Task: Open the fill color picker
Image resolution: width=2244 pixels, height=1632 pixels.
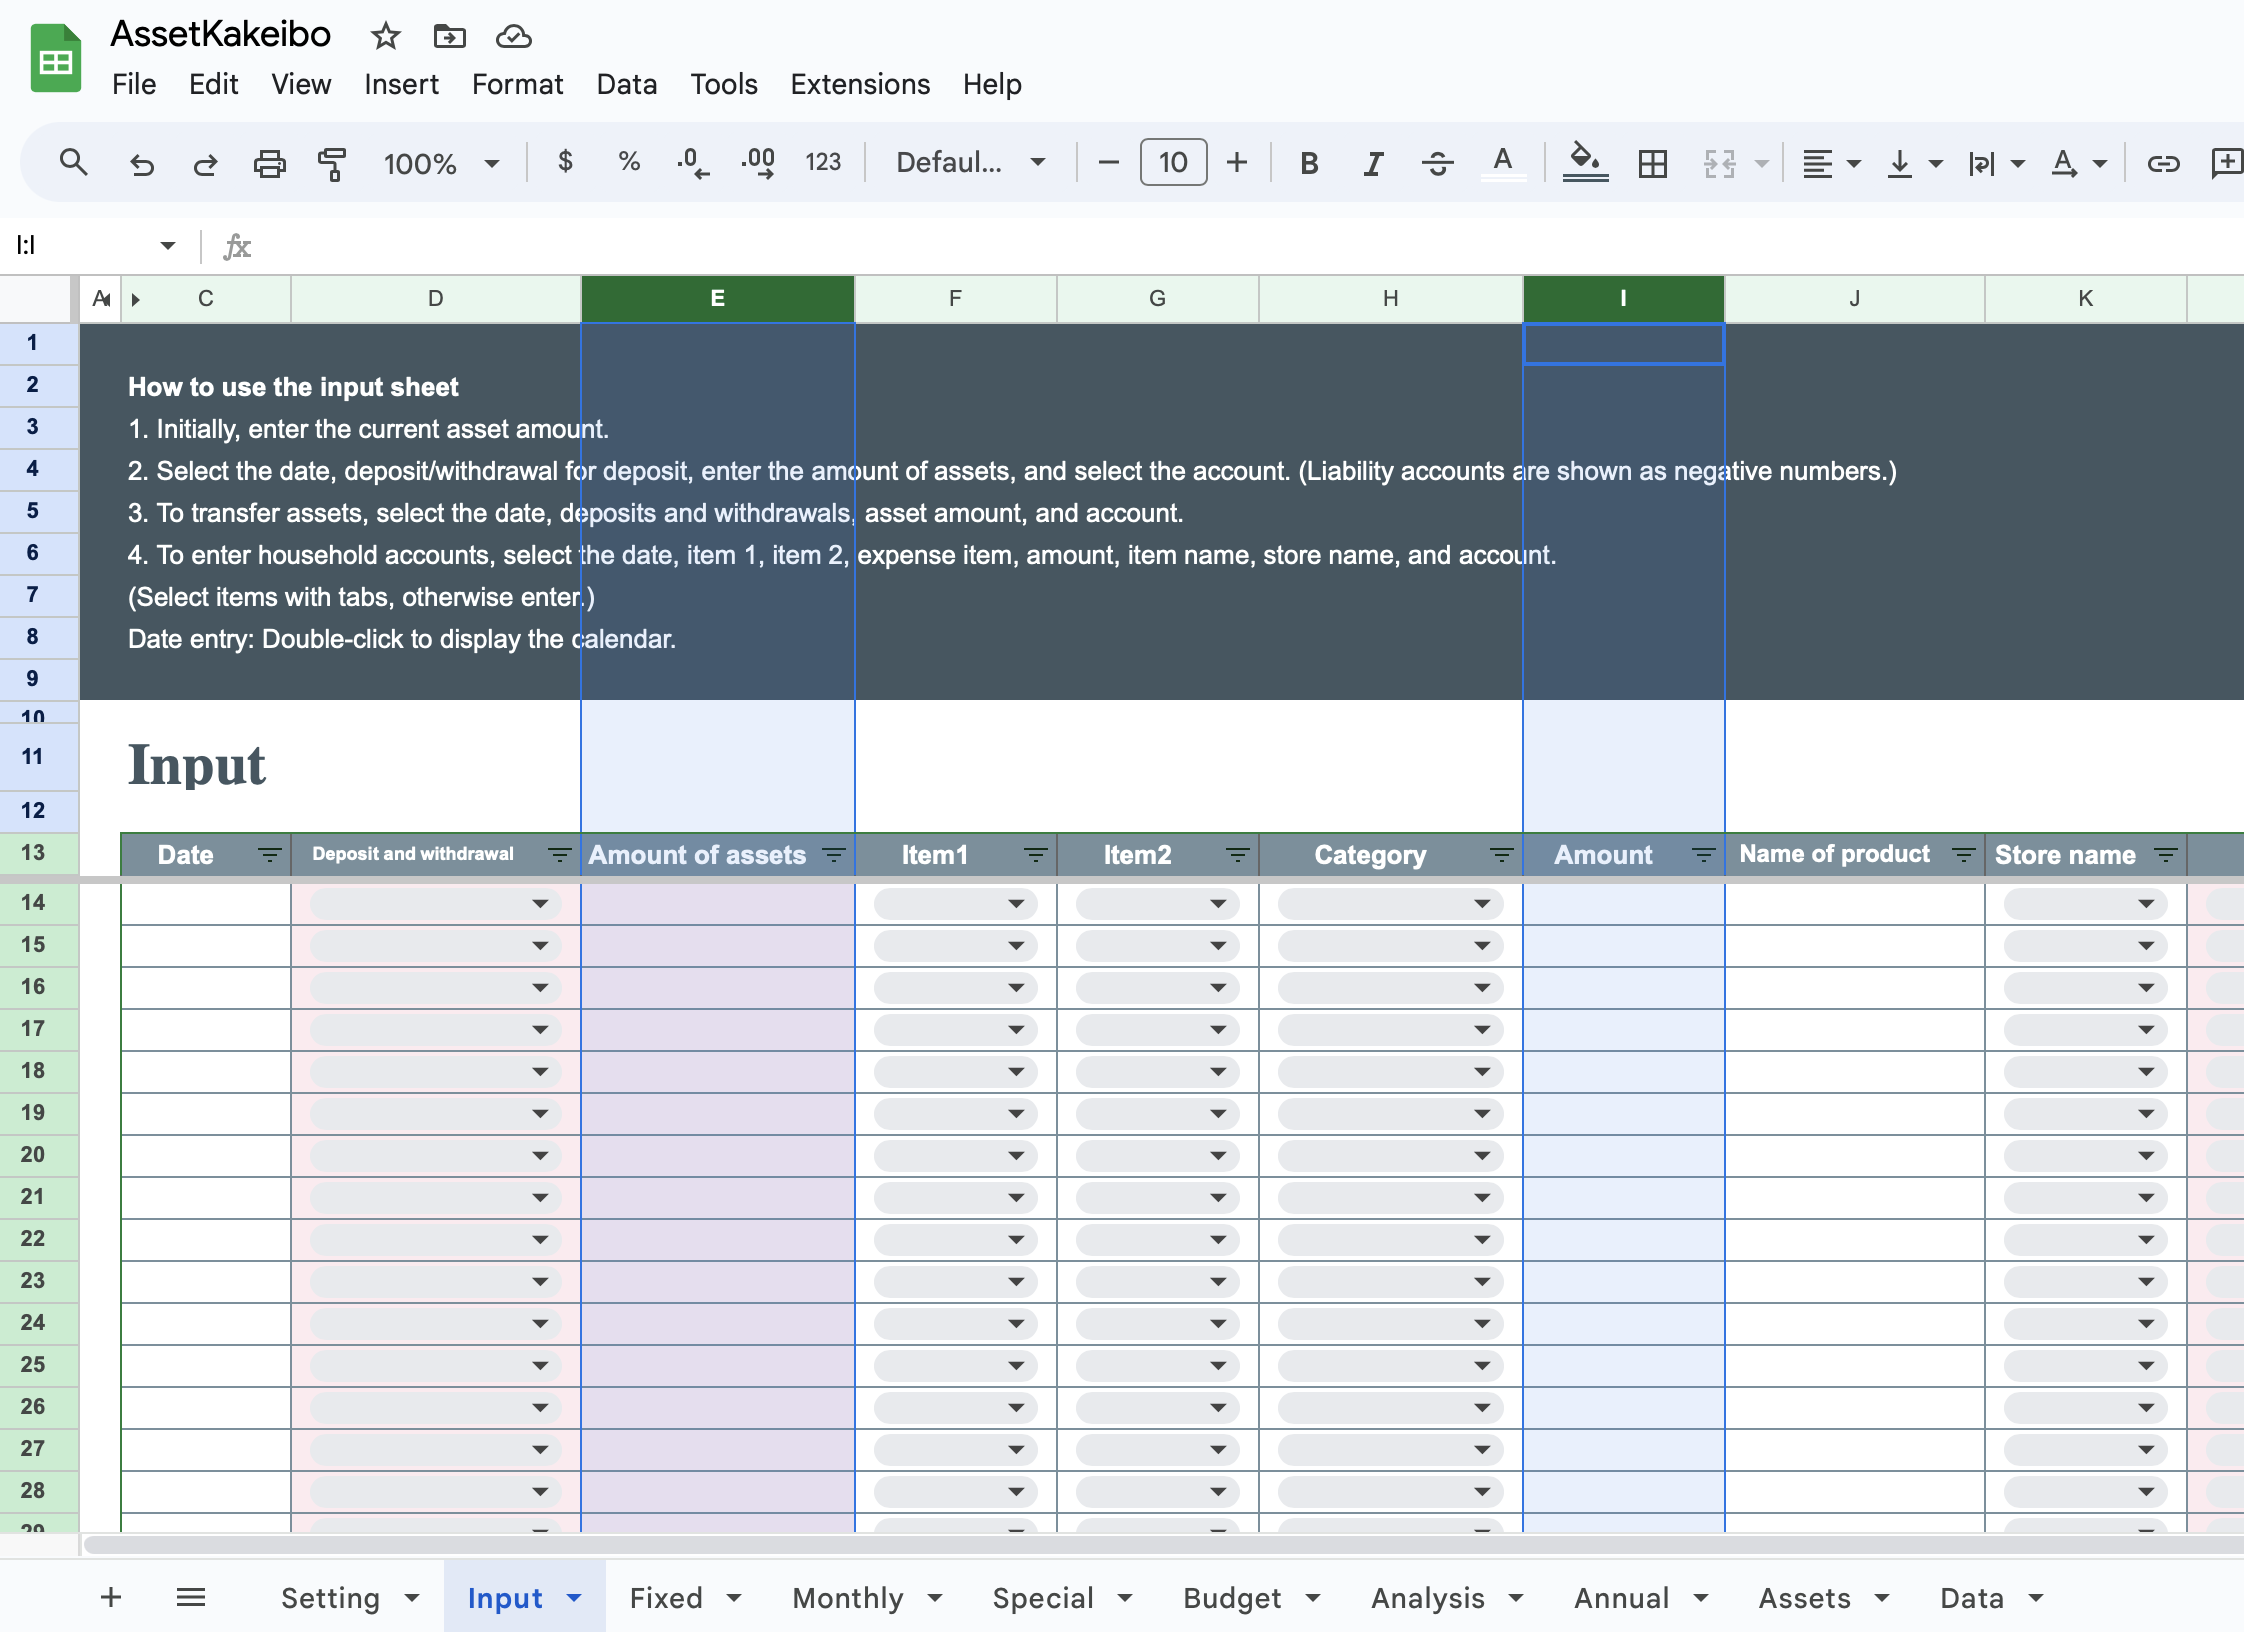Action: (1585, 162)
